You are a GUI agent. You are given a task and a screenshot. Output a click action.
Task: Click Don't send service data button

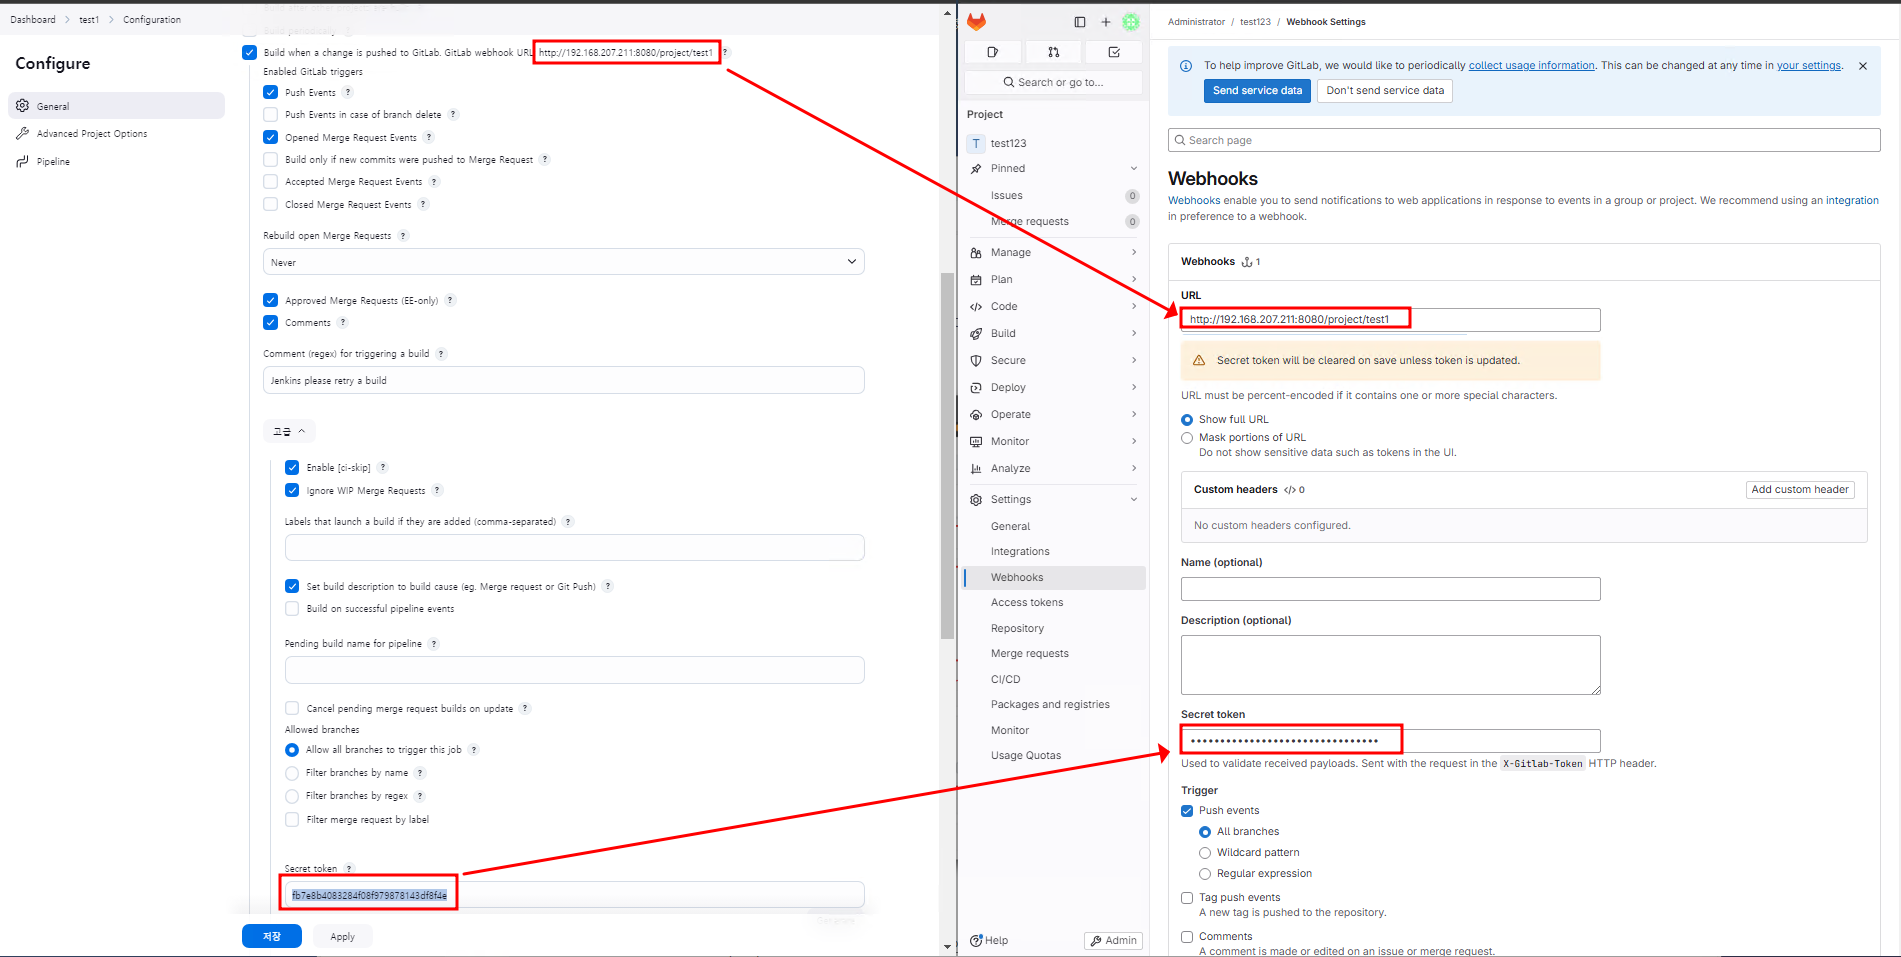click(1385, 91)
